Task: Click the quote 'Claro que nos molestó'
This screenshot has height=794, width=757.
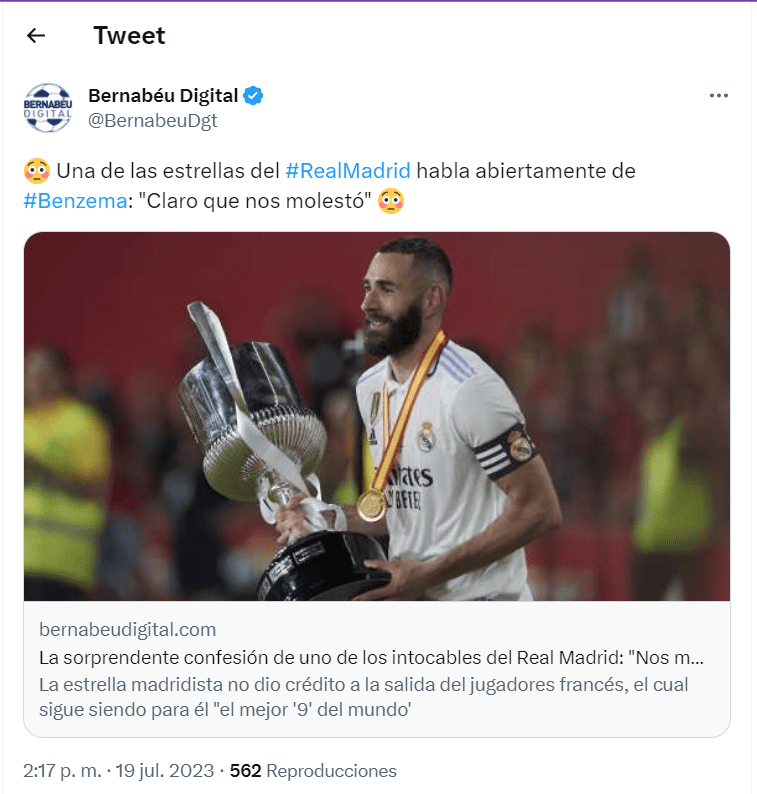Action: [255, 201]
